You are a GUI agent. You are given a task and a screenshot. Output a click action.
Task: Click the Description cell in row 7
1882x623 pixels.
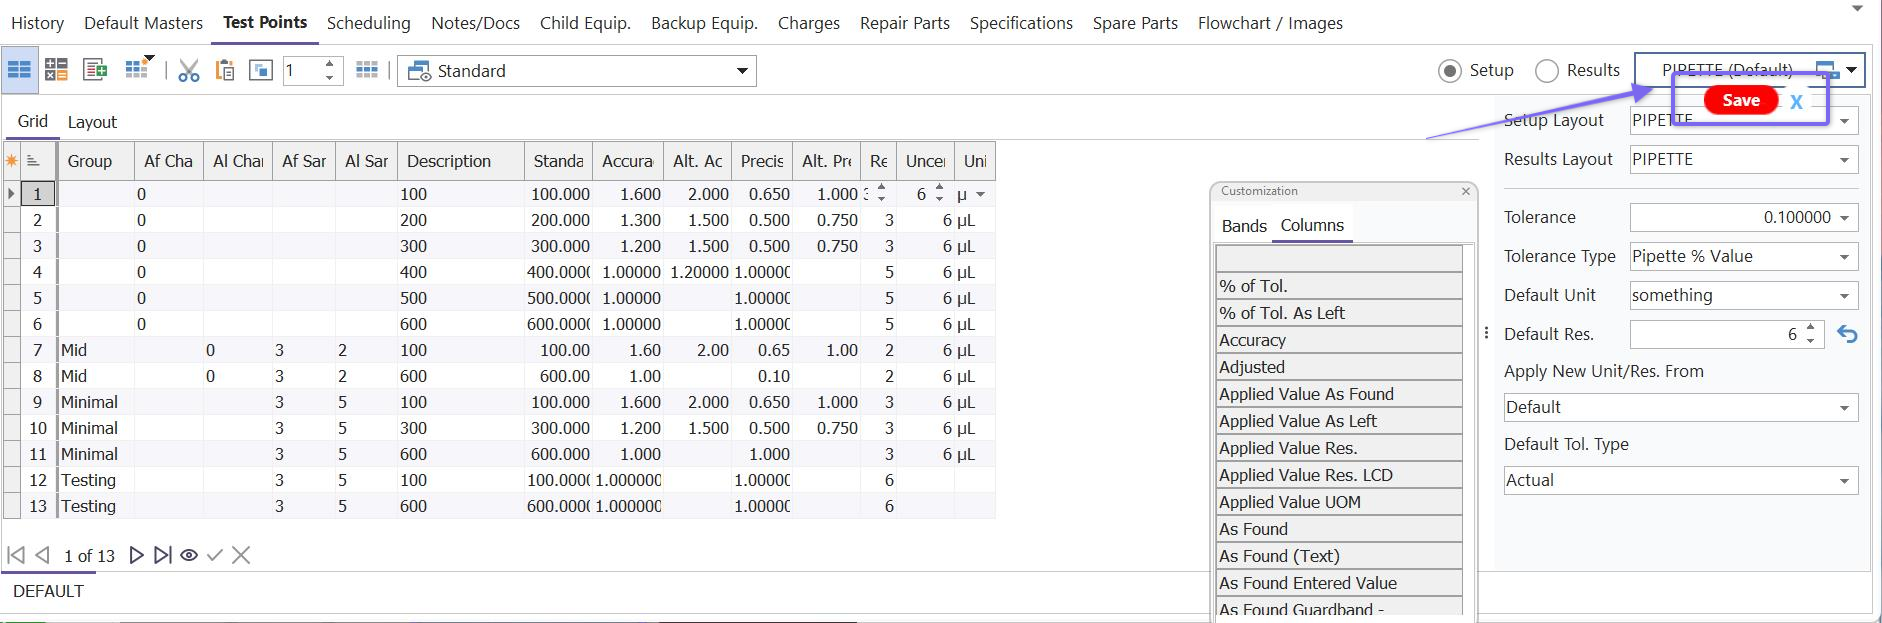coord(459,350)
